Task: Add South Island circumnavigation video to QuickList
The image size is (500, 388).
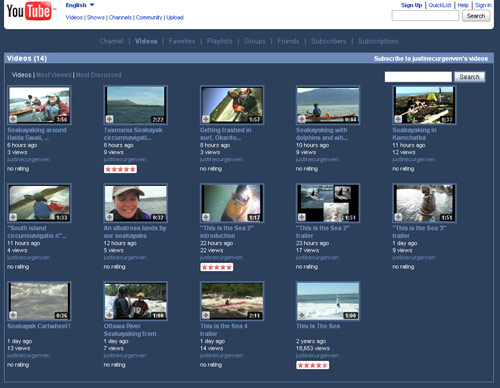Action: 13,217
